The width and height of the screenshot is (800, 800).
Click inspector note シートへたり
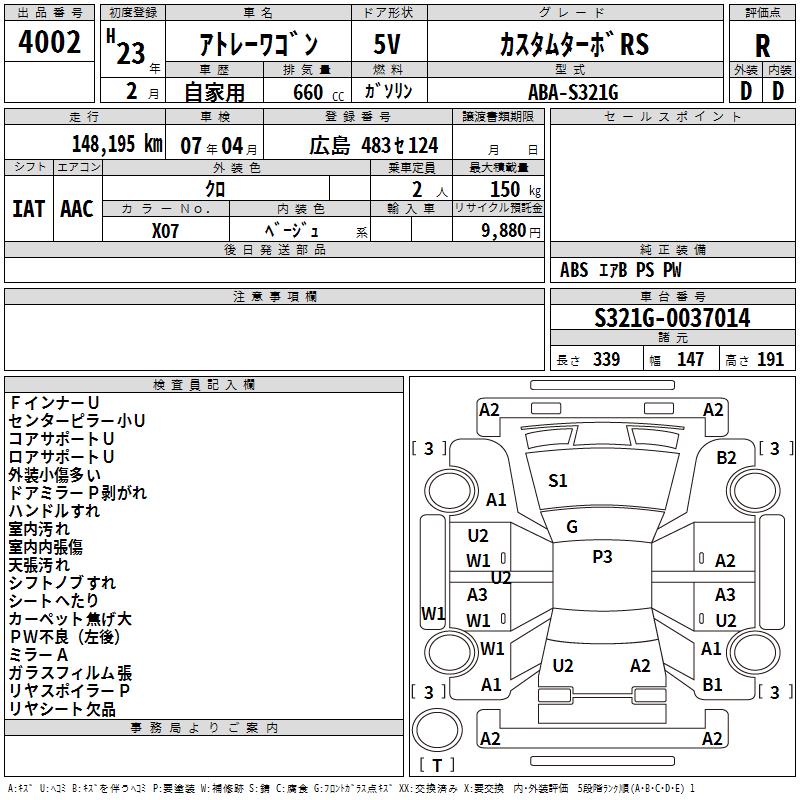pos(54,601)
